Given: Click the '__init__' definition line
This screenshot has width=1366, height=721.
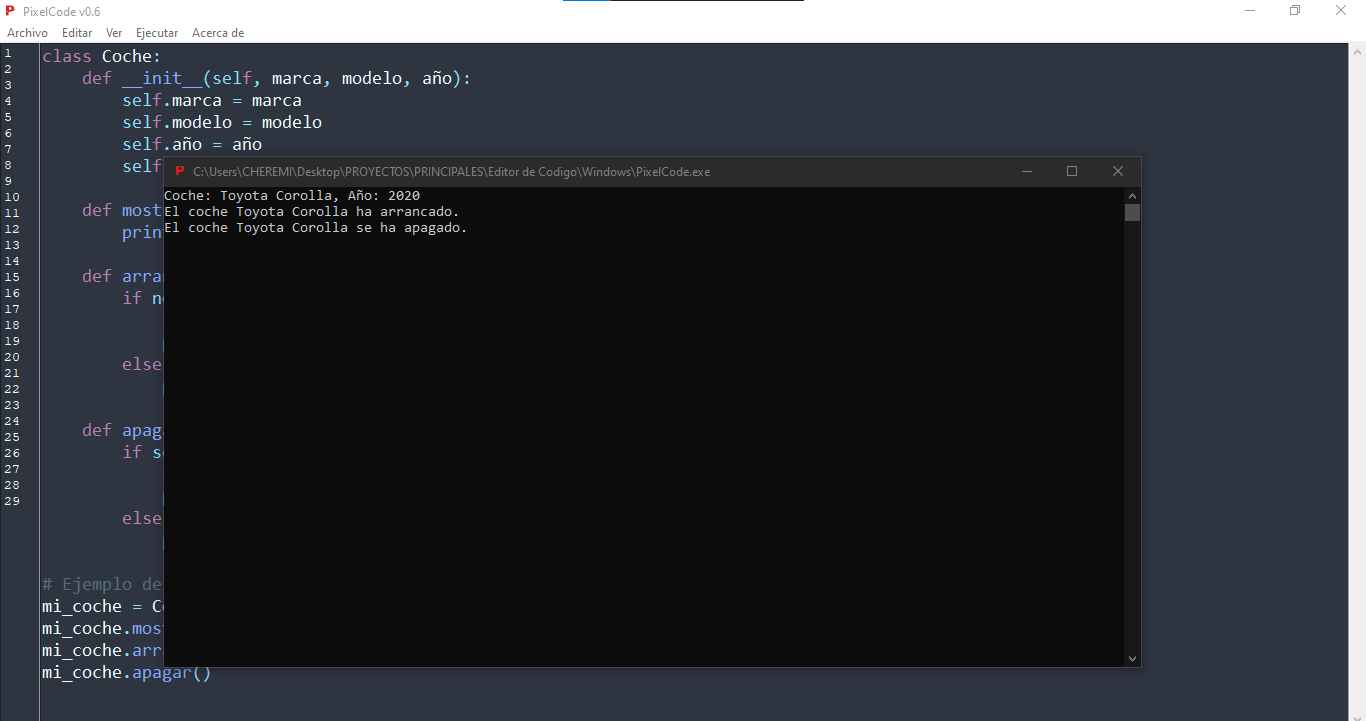Looking at the screenshot, I should (276, 79).
